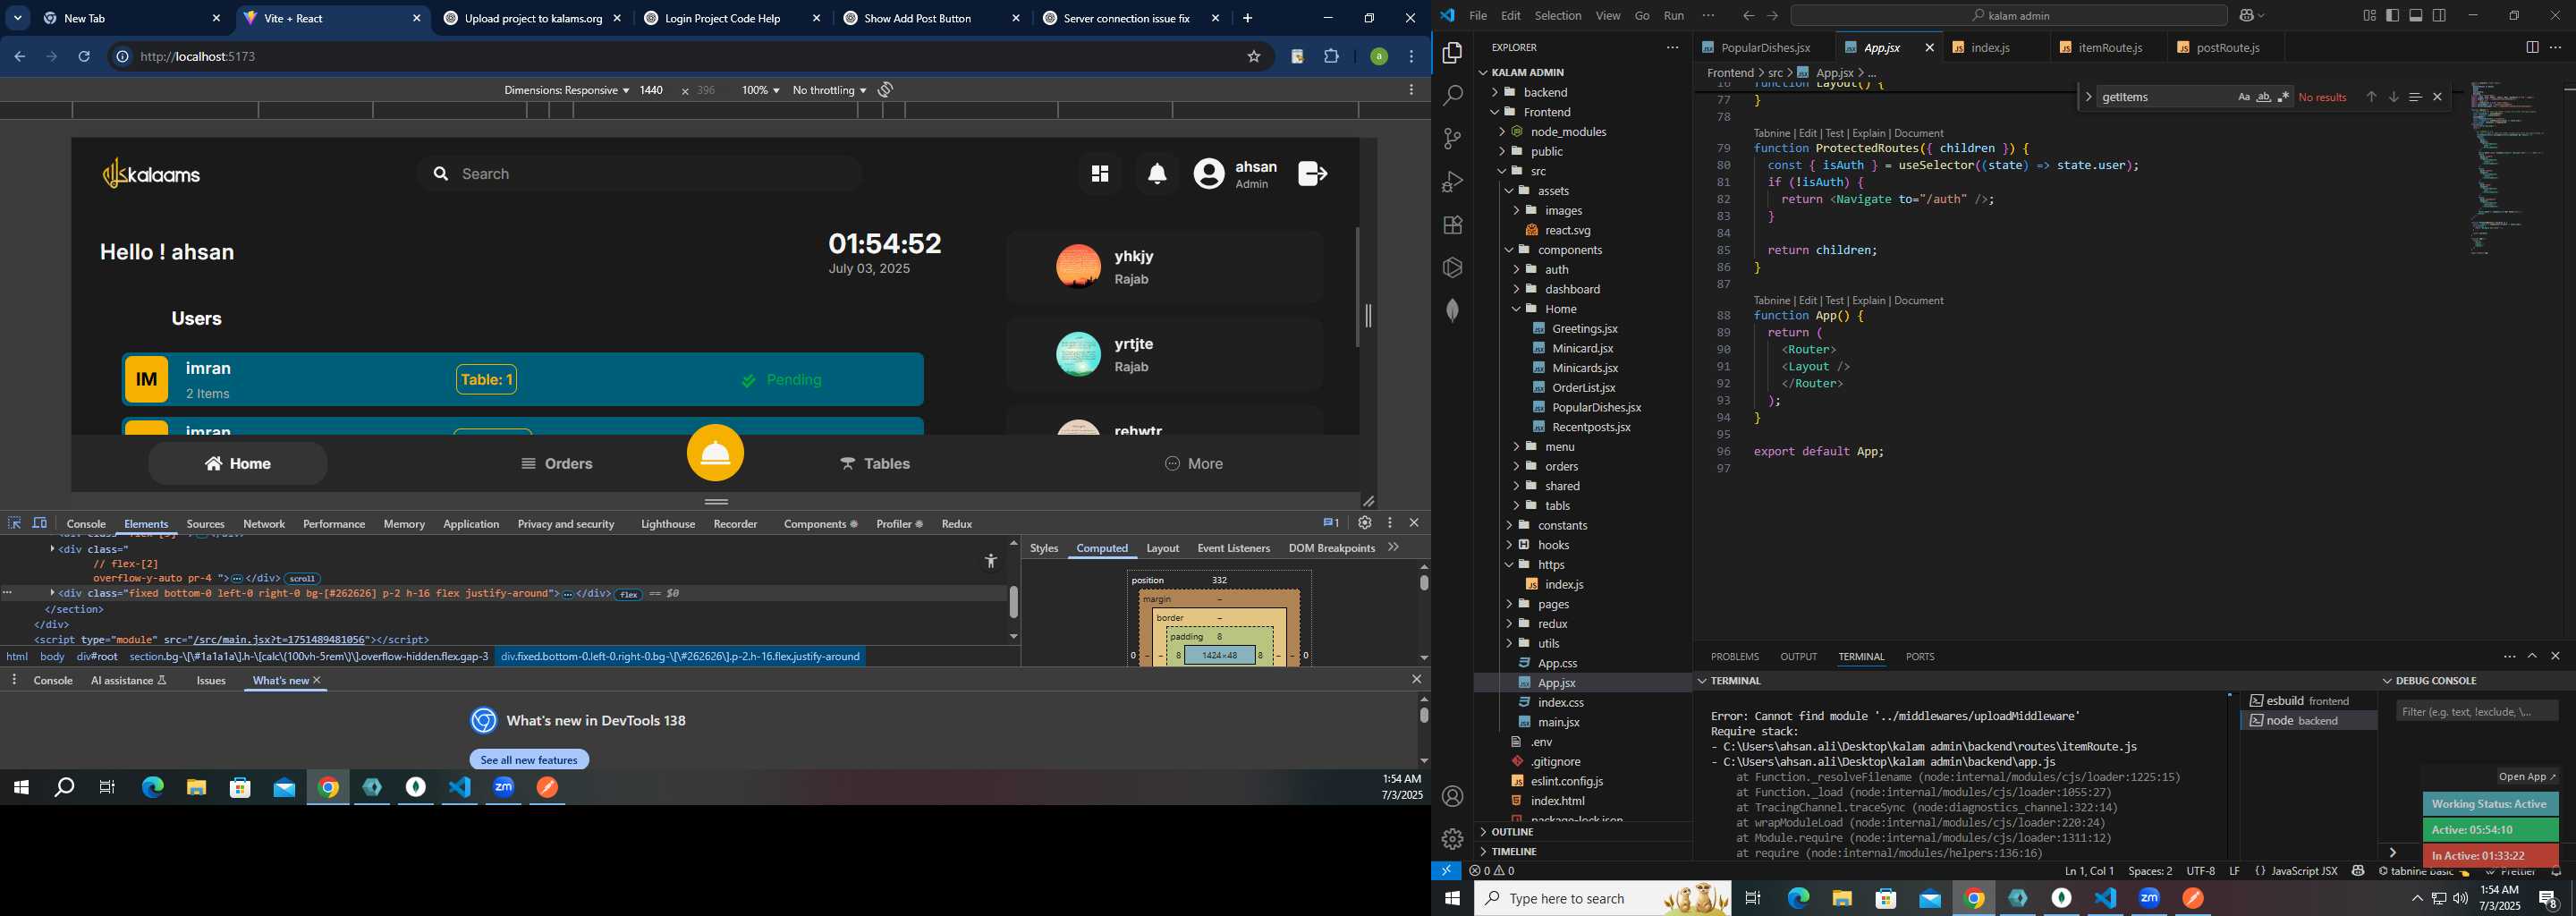This screenshot has height=916, width=2576.
Task: Open DevTools settings gear
Action: click(1364, 523)
